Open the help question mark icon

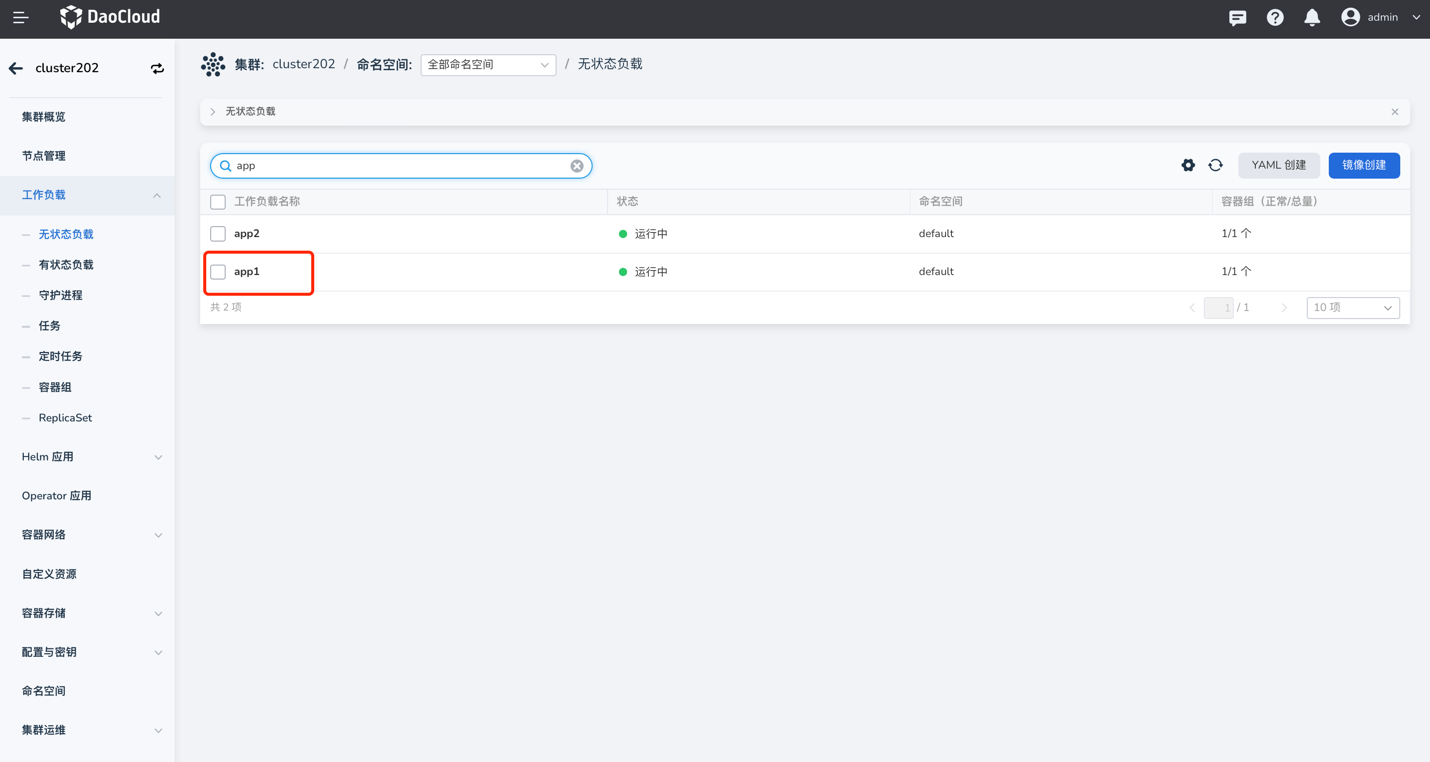[x=1275, y=18]
